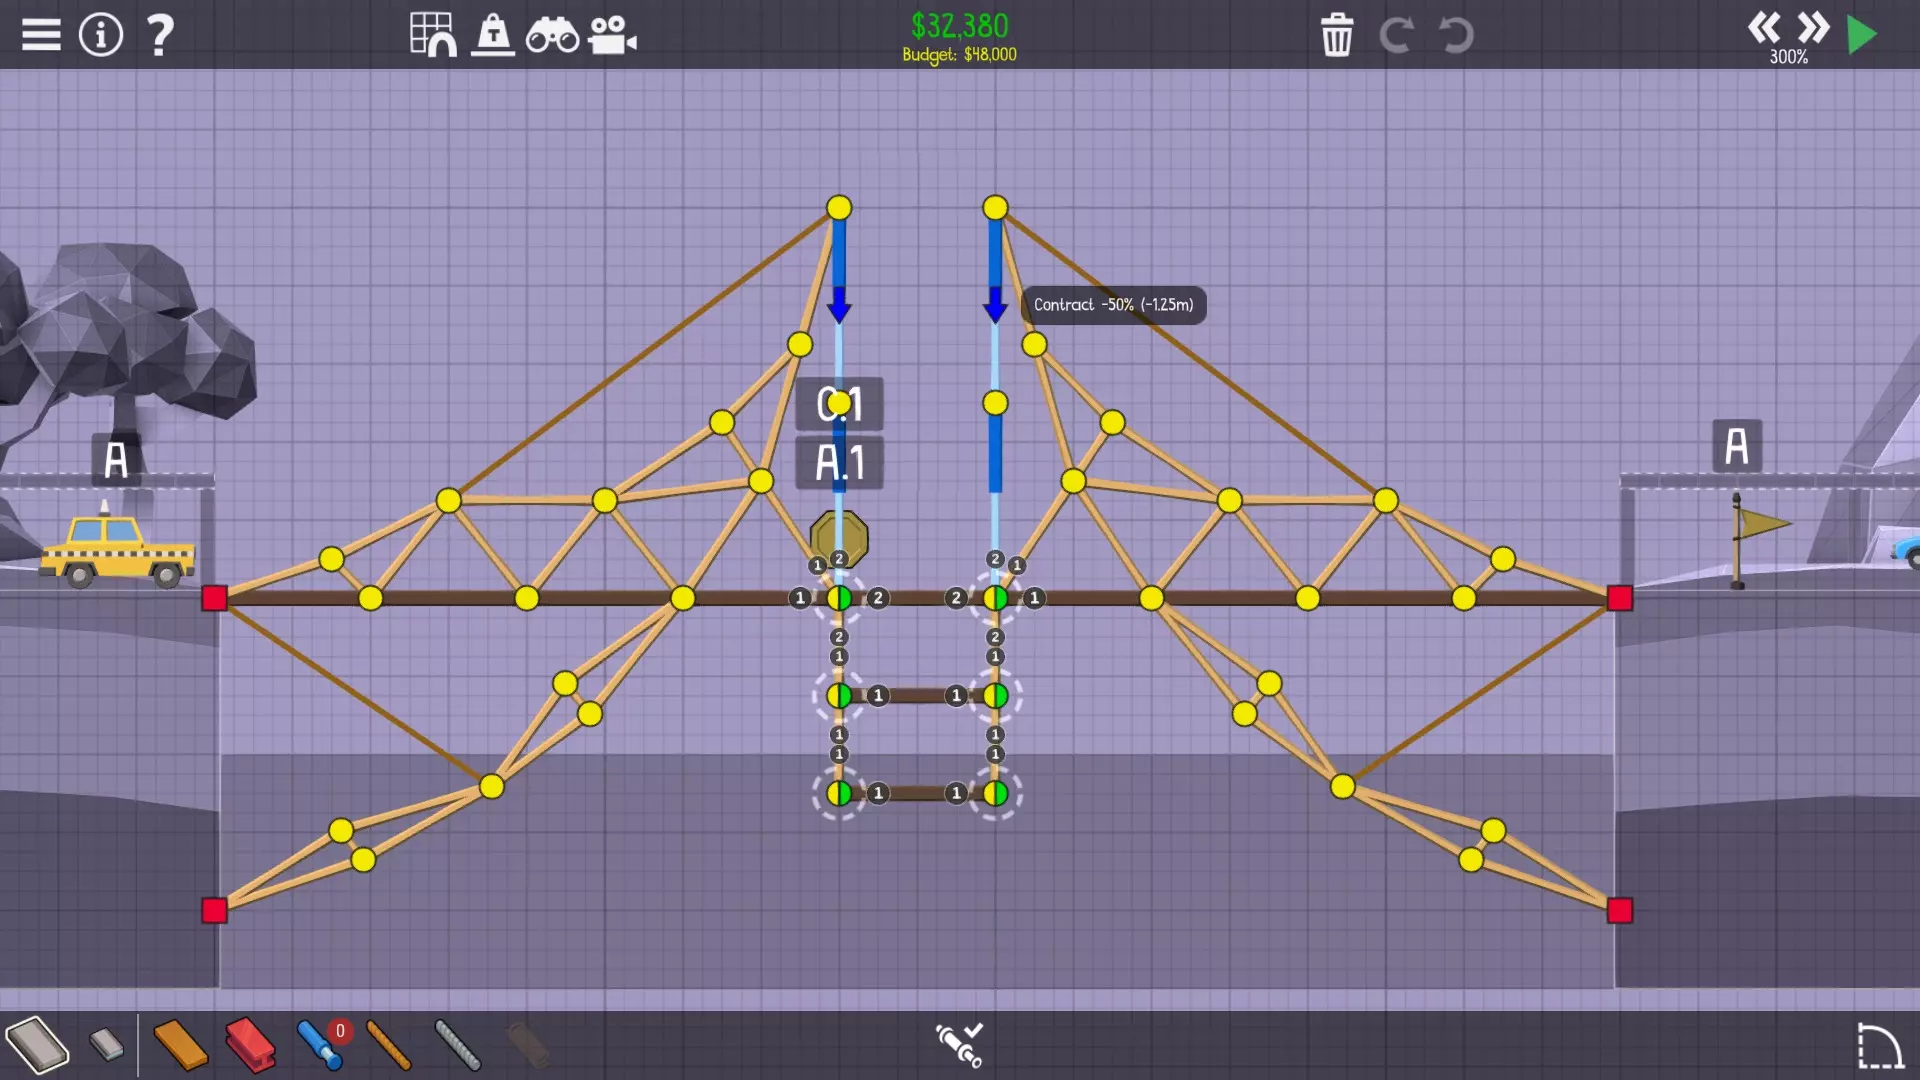The image size is (1920, 1080).
Task: Choose the blue hydraulics material
Action: (320, 1045)
